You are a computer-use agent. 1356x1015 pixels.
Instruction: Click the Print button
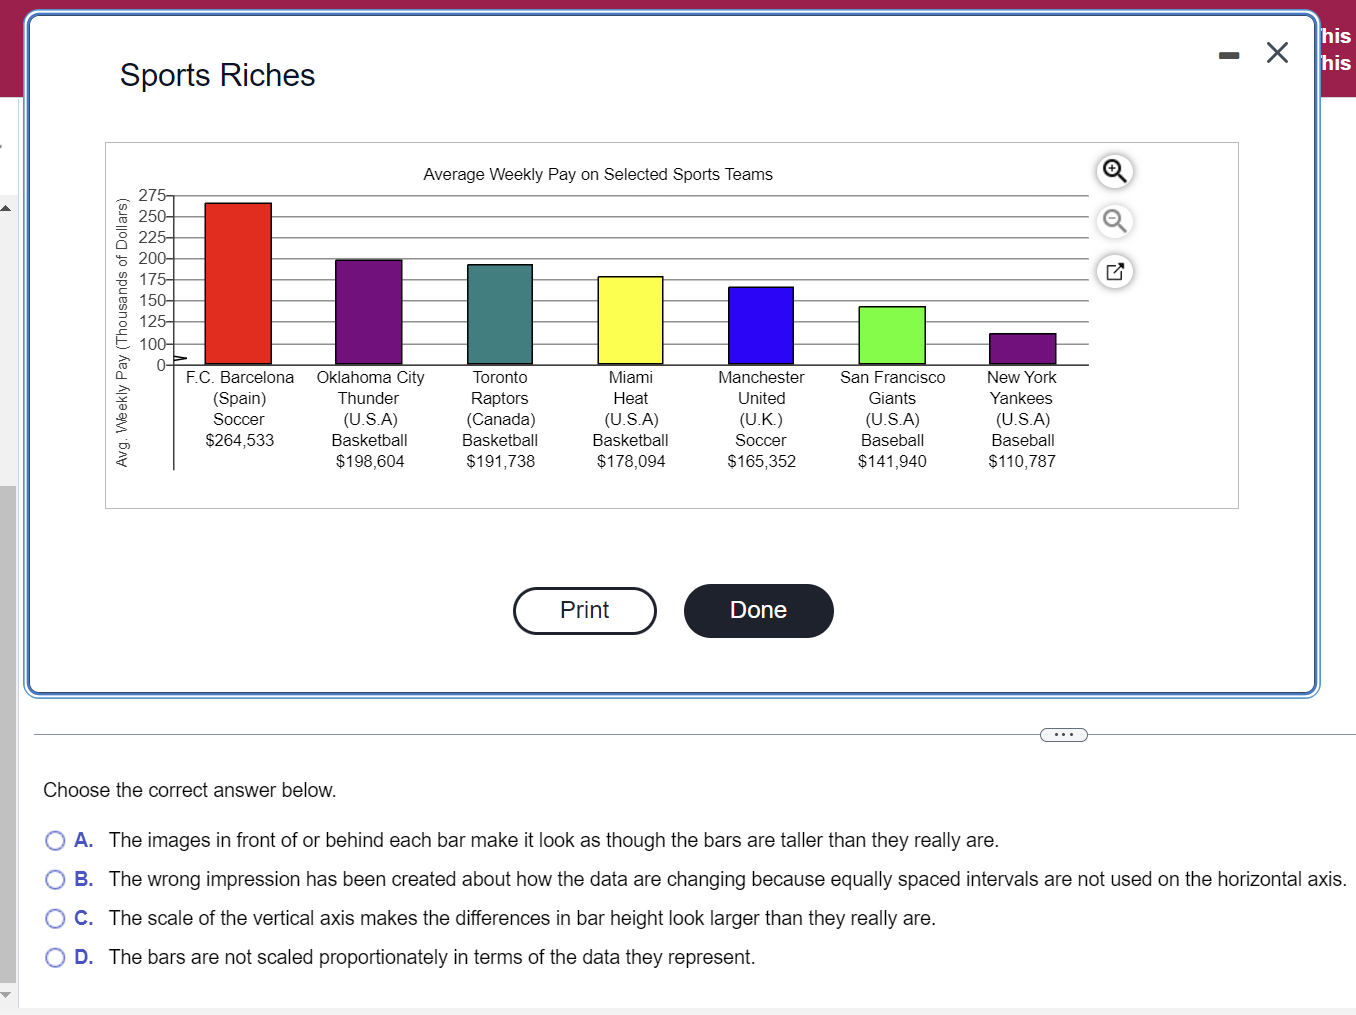(585, 611)
